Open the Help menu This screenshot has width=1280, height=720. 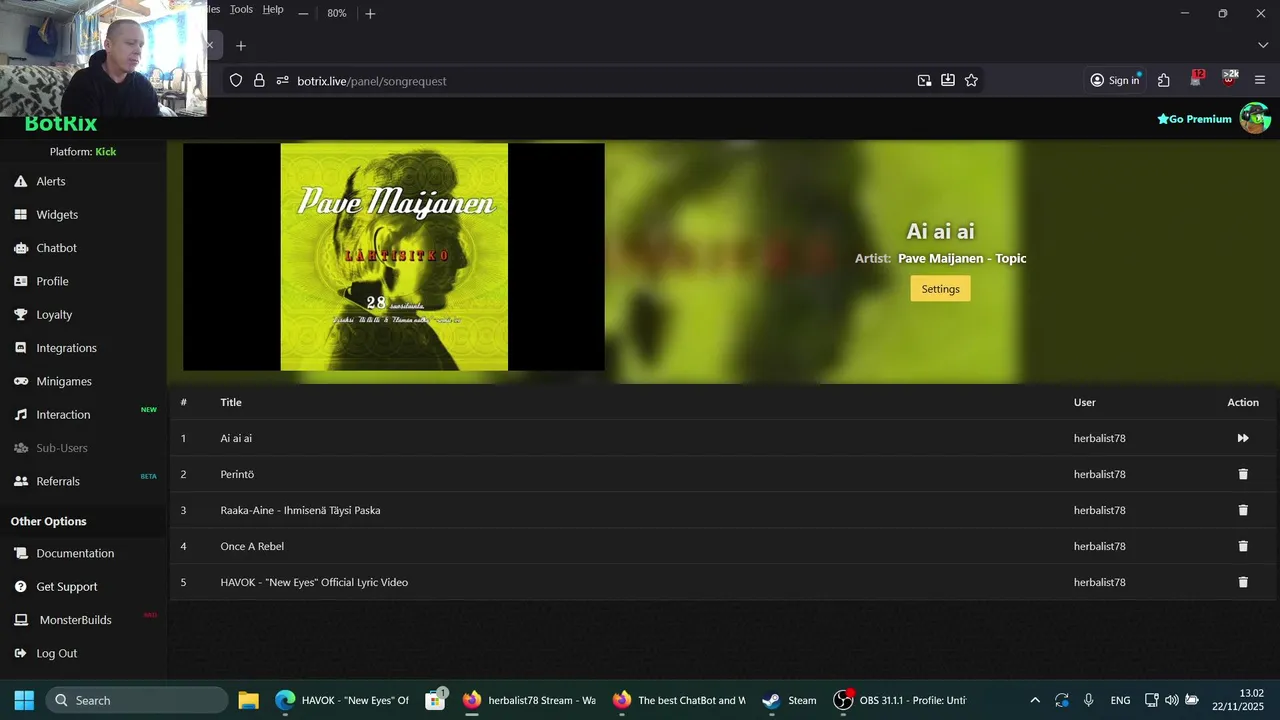[273, 9]
